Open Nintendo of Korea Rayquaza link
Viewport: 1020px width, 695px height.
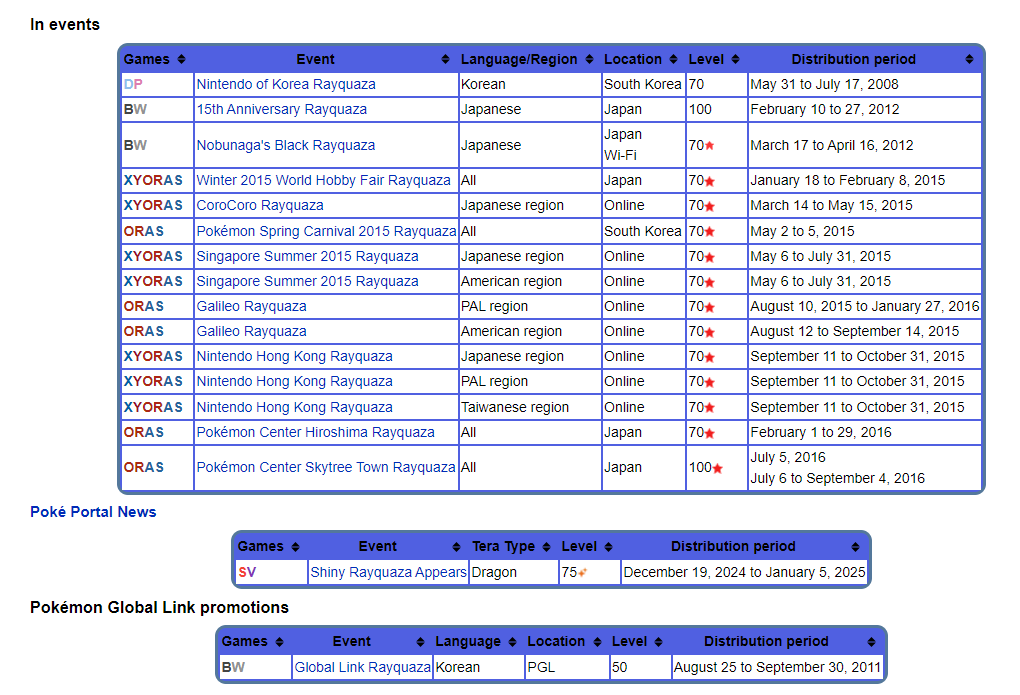point(286,85)
